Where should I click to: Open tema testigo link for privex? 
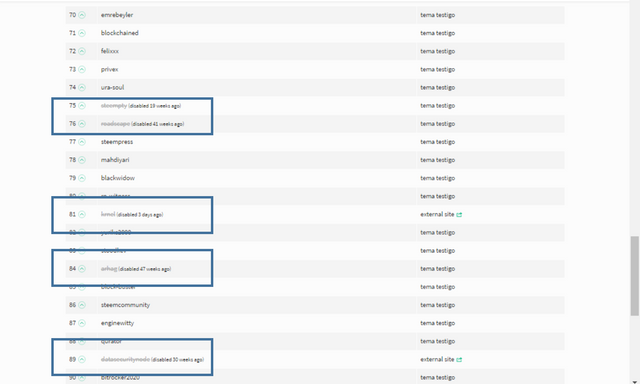438,69
